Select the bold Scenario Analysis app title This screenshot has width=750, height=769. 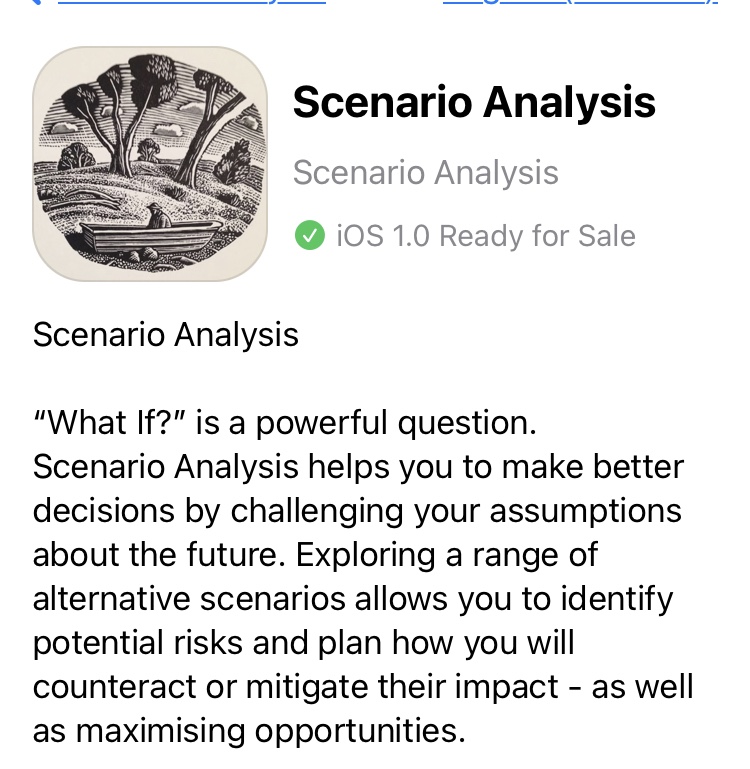tap(474, 102)
